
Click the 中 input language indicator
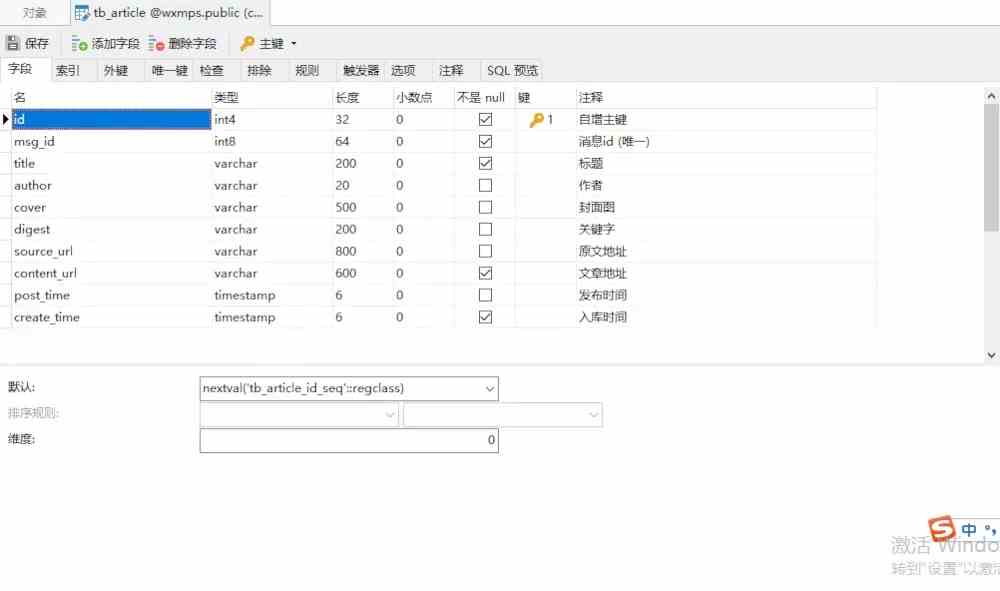click(x=969, y=529)
